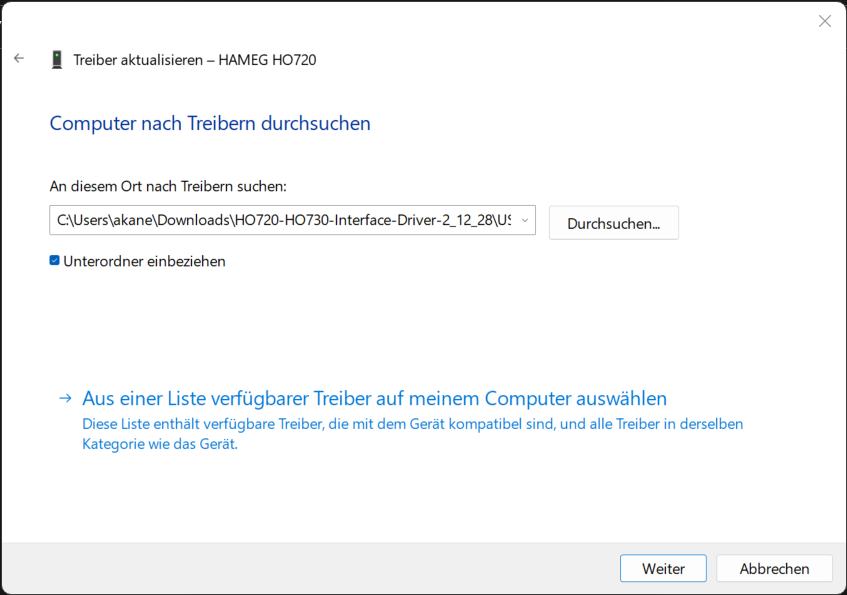Open 'Aus einer Liste verfügbarer Treiber' option

pyautogui.click(x=374, y=398)
